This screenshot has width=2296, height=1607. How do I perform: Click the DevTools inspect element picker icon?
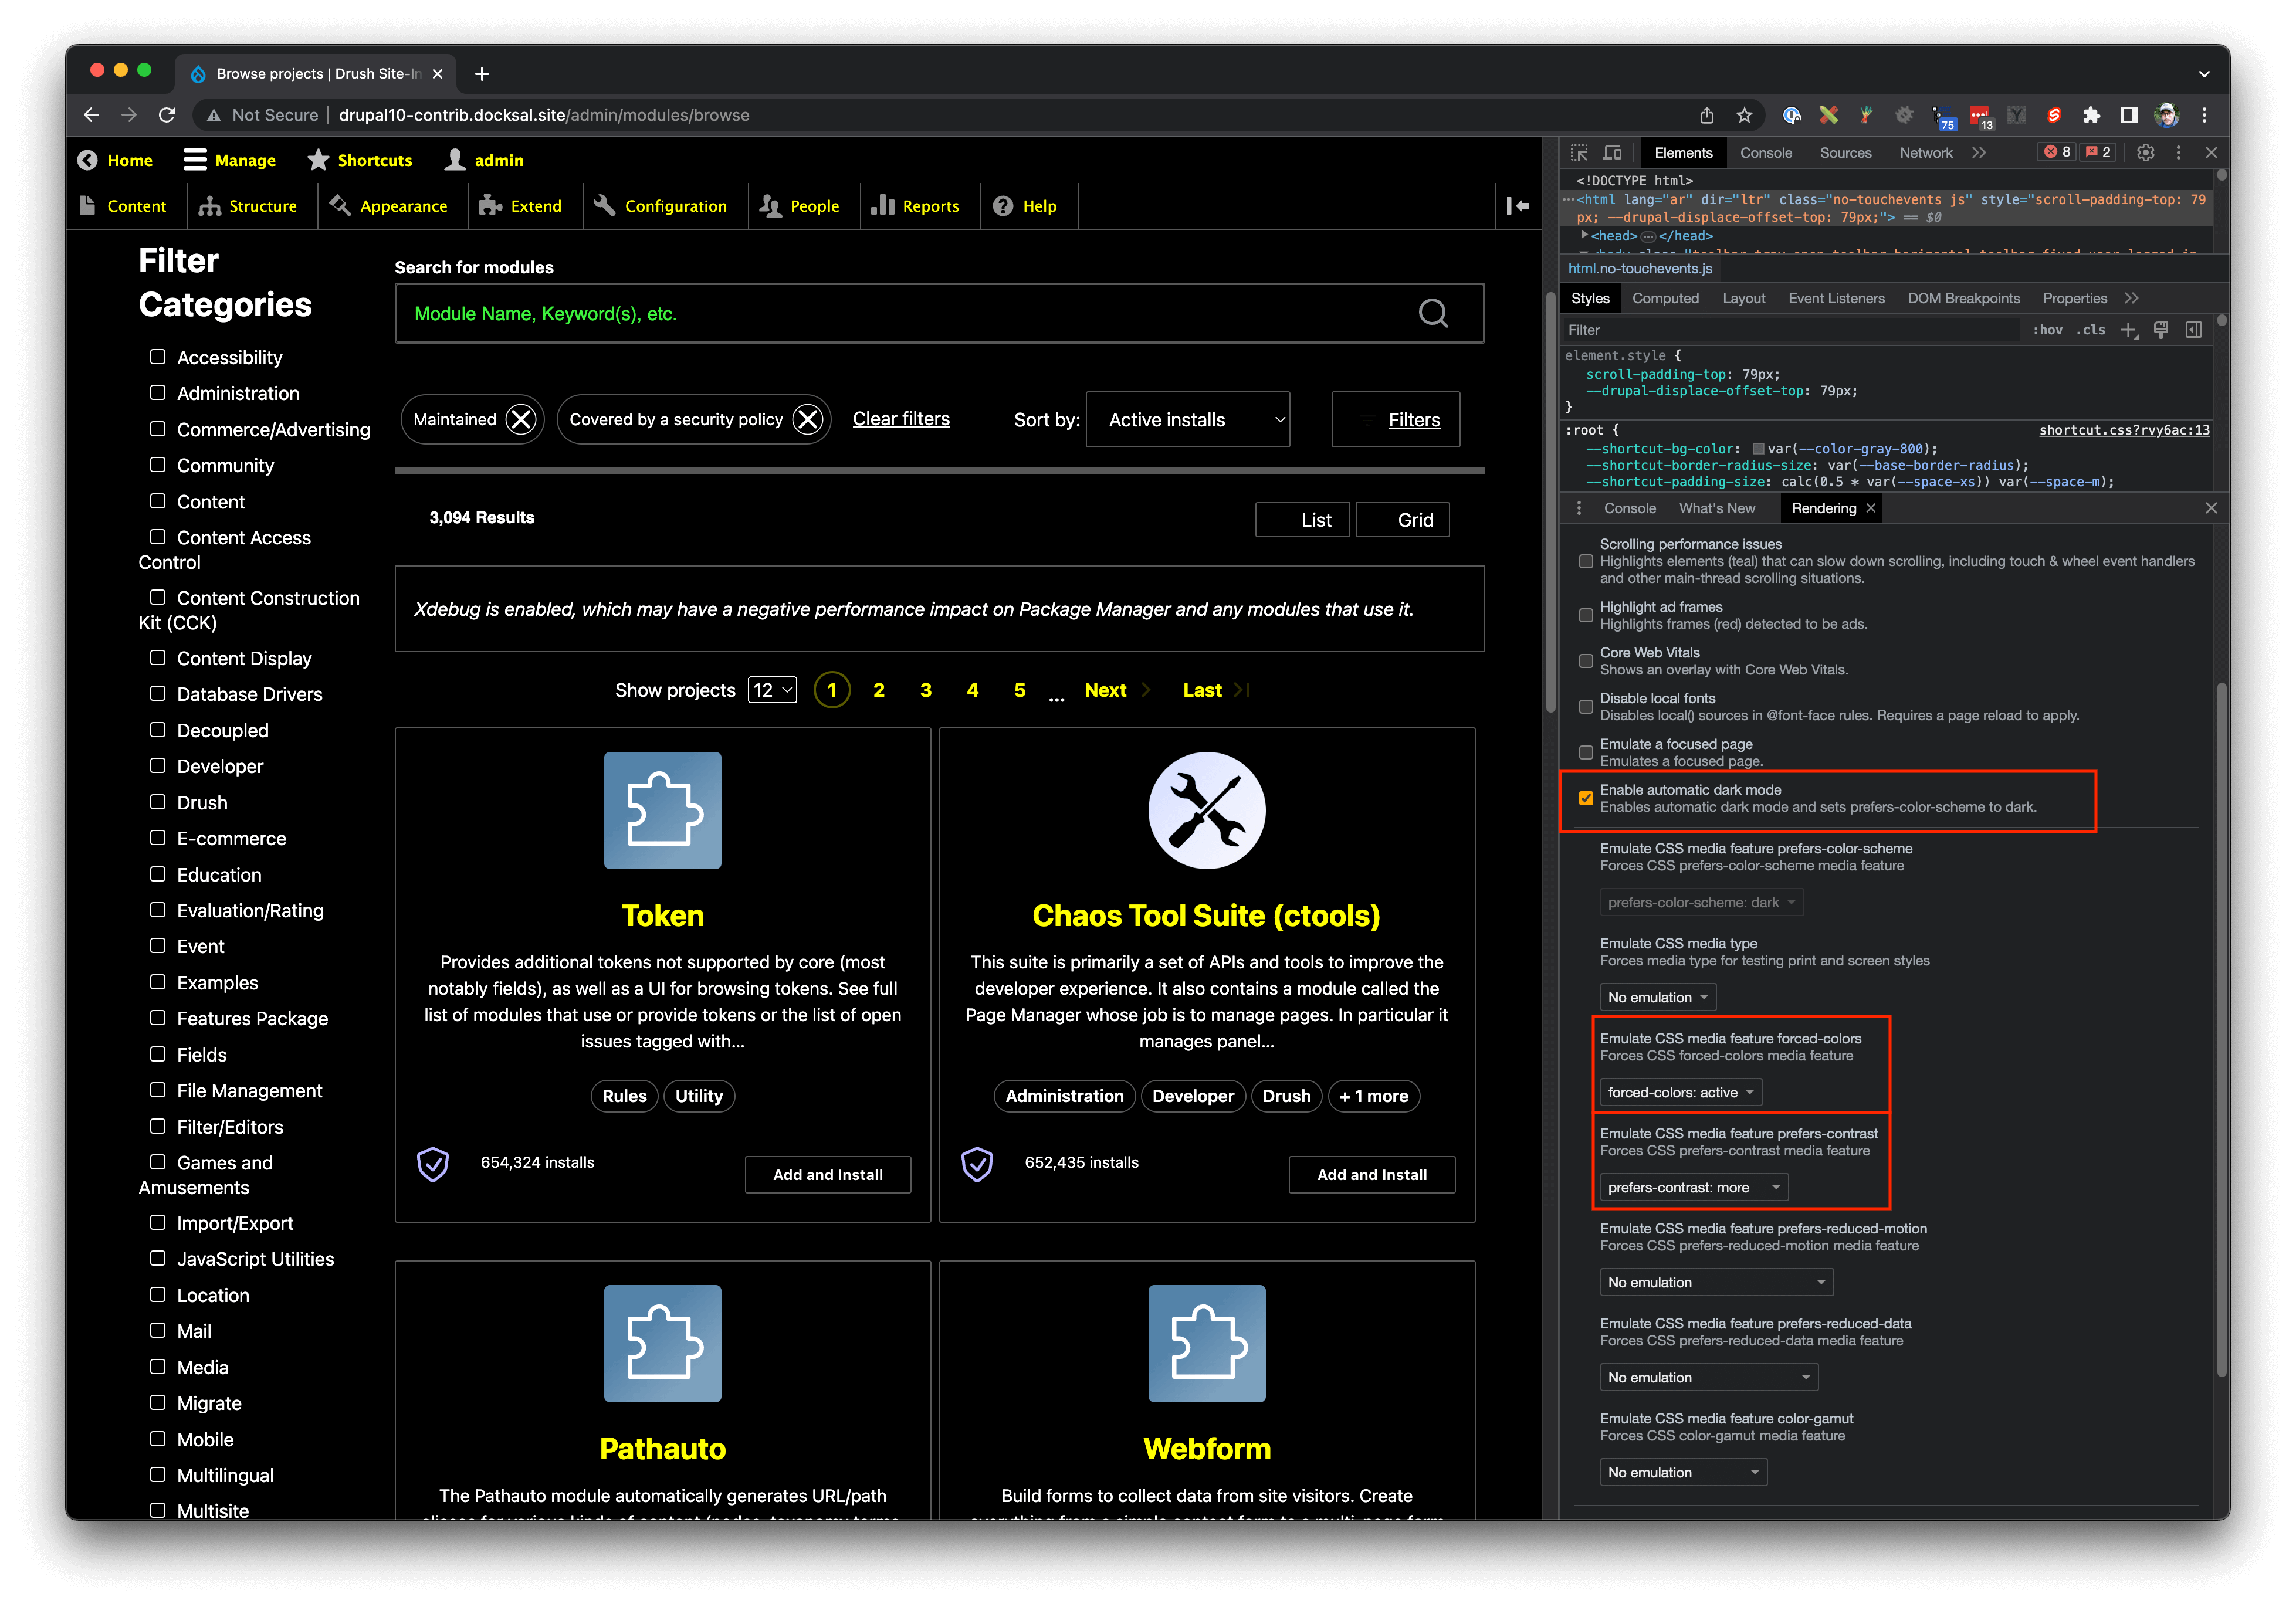1578,153
